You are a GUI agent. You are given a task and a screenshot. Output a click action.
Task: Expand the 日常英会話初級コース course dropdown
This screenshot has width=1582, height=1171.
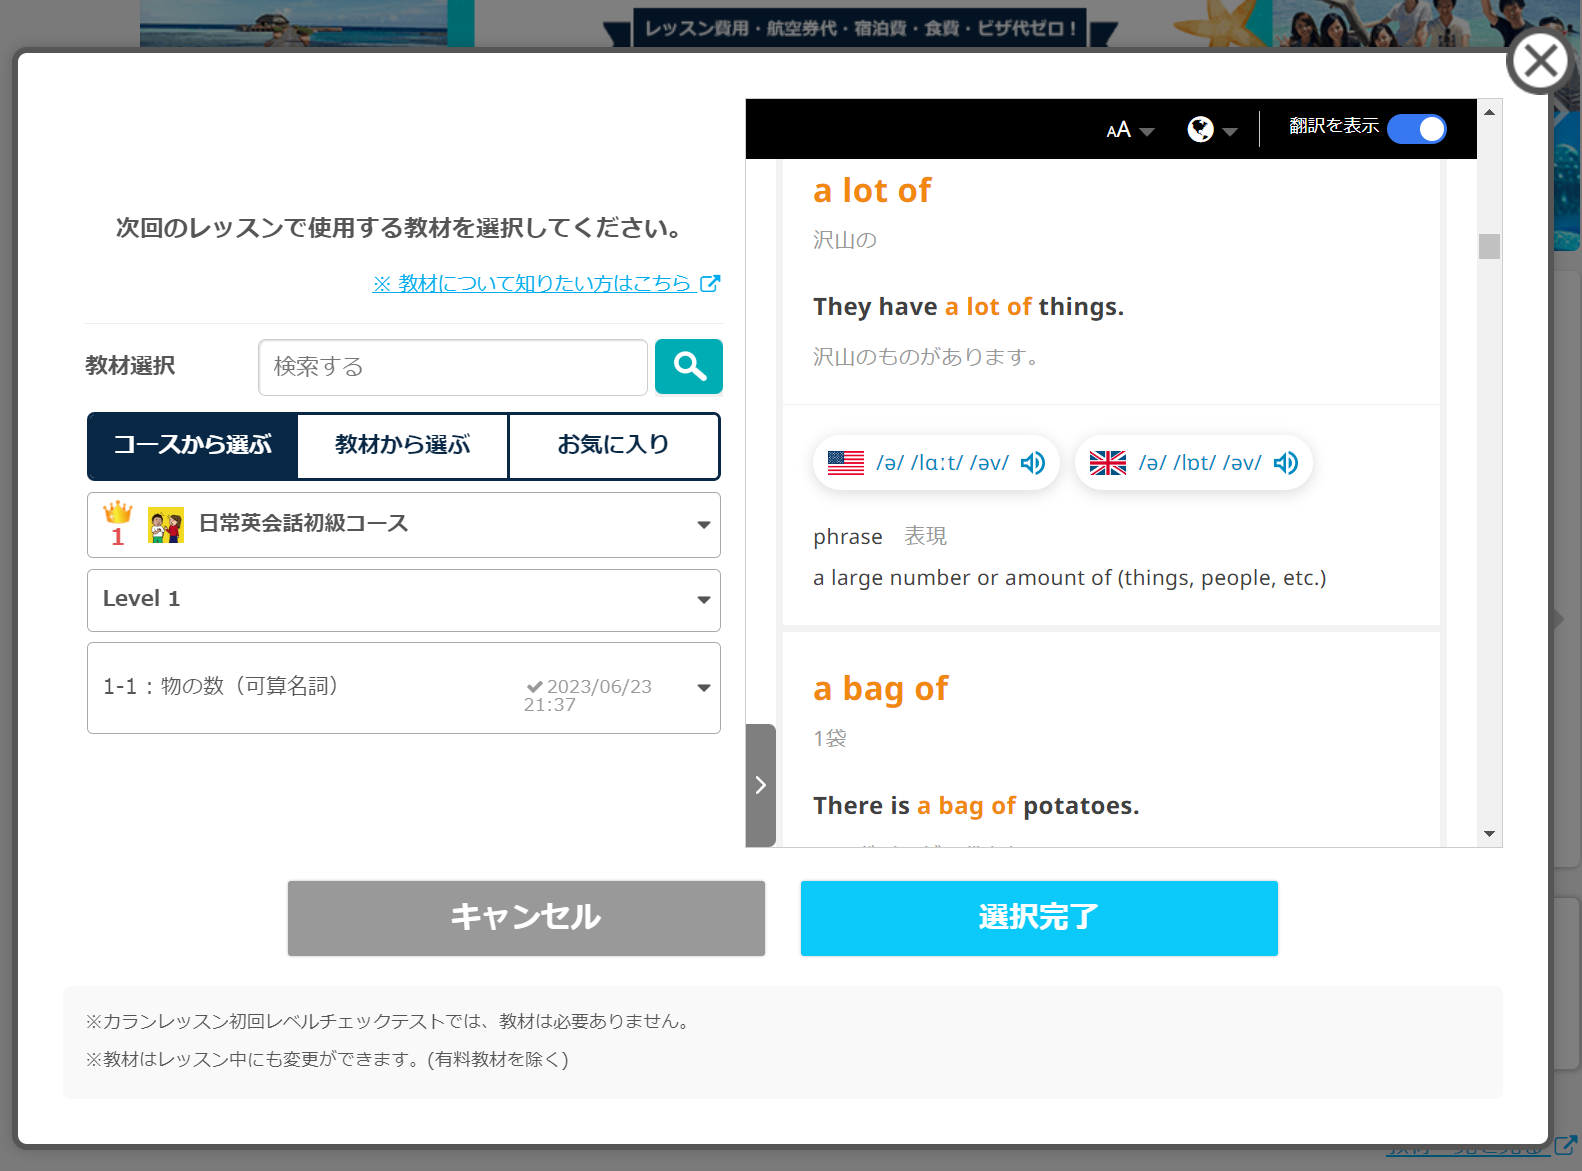403,525
